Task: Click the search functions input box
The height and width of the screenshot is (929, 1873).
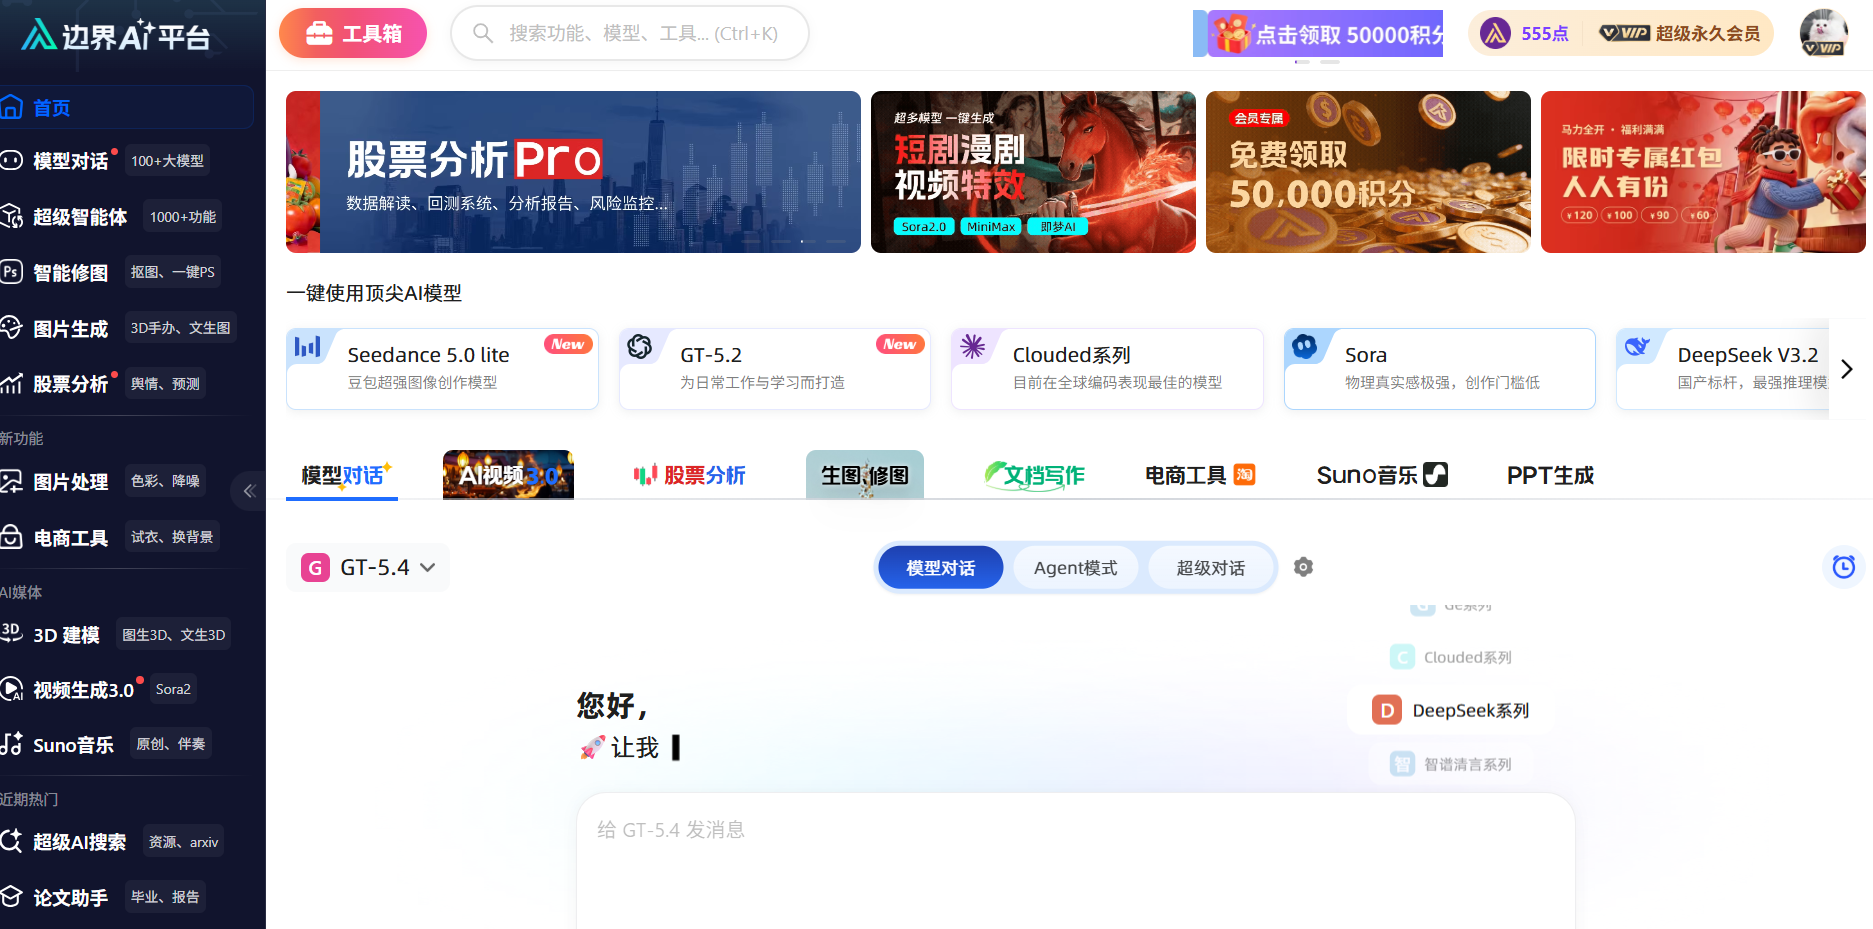Action: (642, 33)
